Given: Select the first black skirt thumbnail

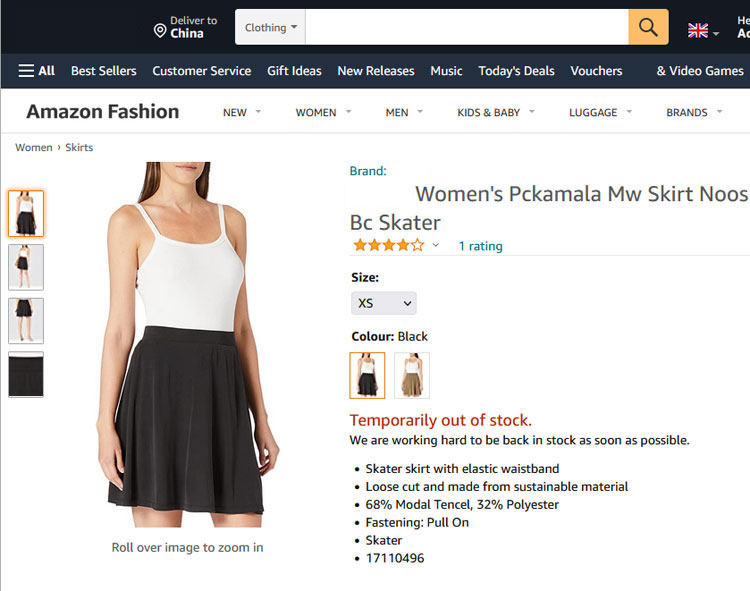Looking at the screenshot, I should 26,214.
